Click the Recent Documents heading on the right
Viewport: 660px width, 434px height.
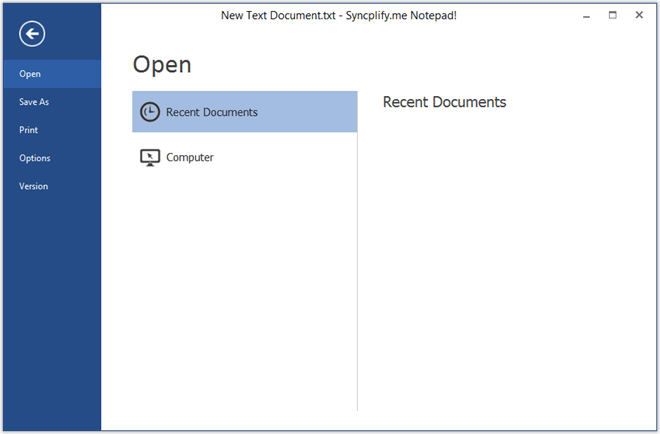coord(444,102)
